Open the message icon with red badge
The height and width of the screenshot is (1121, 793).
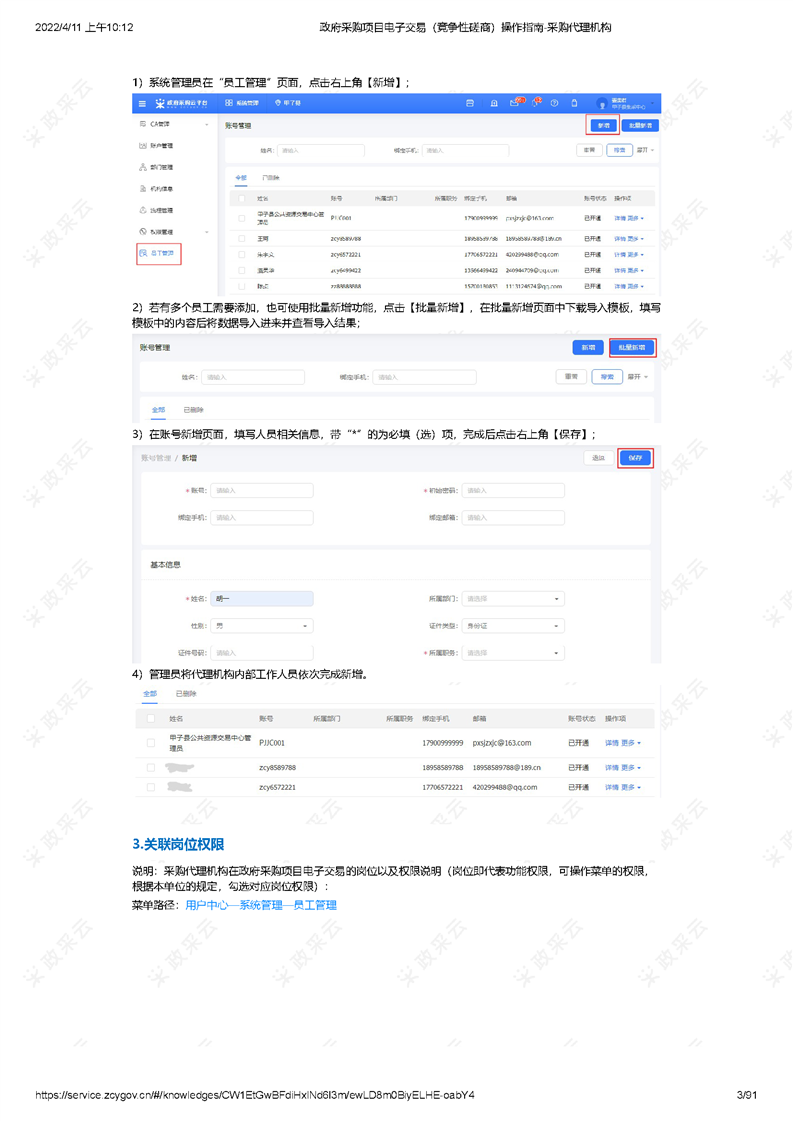click(515, 103)
